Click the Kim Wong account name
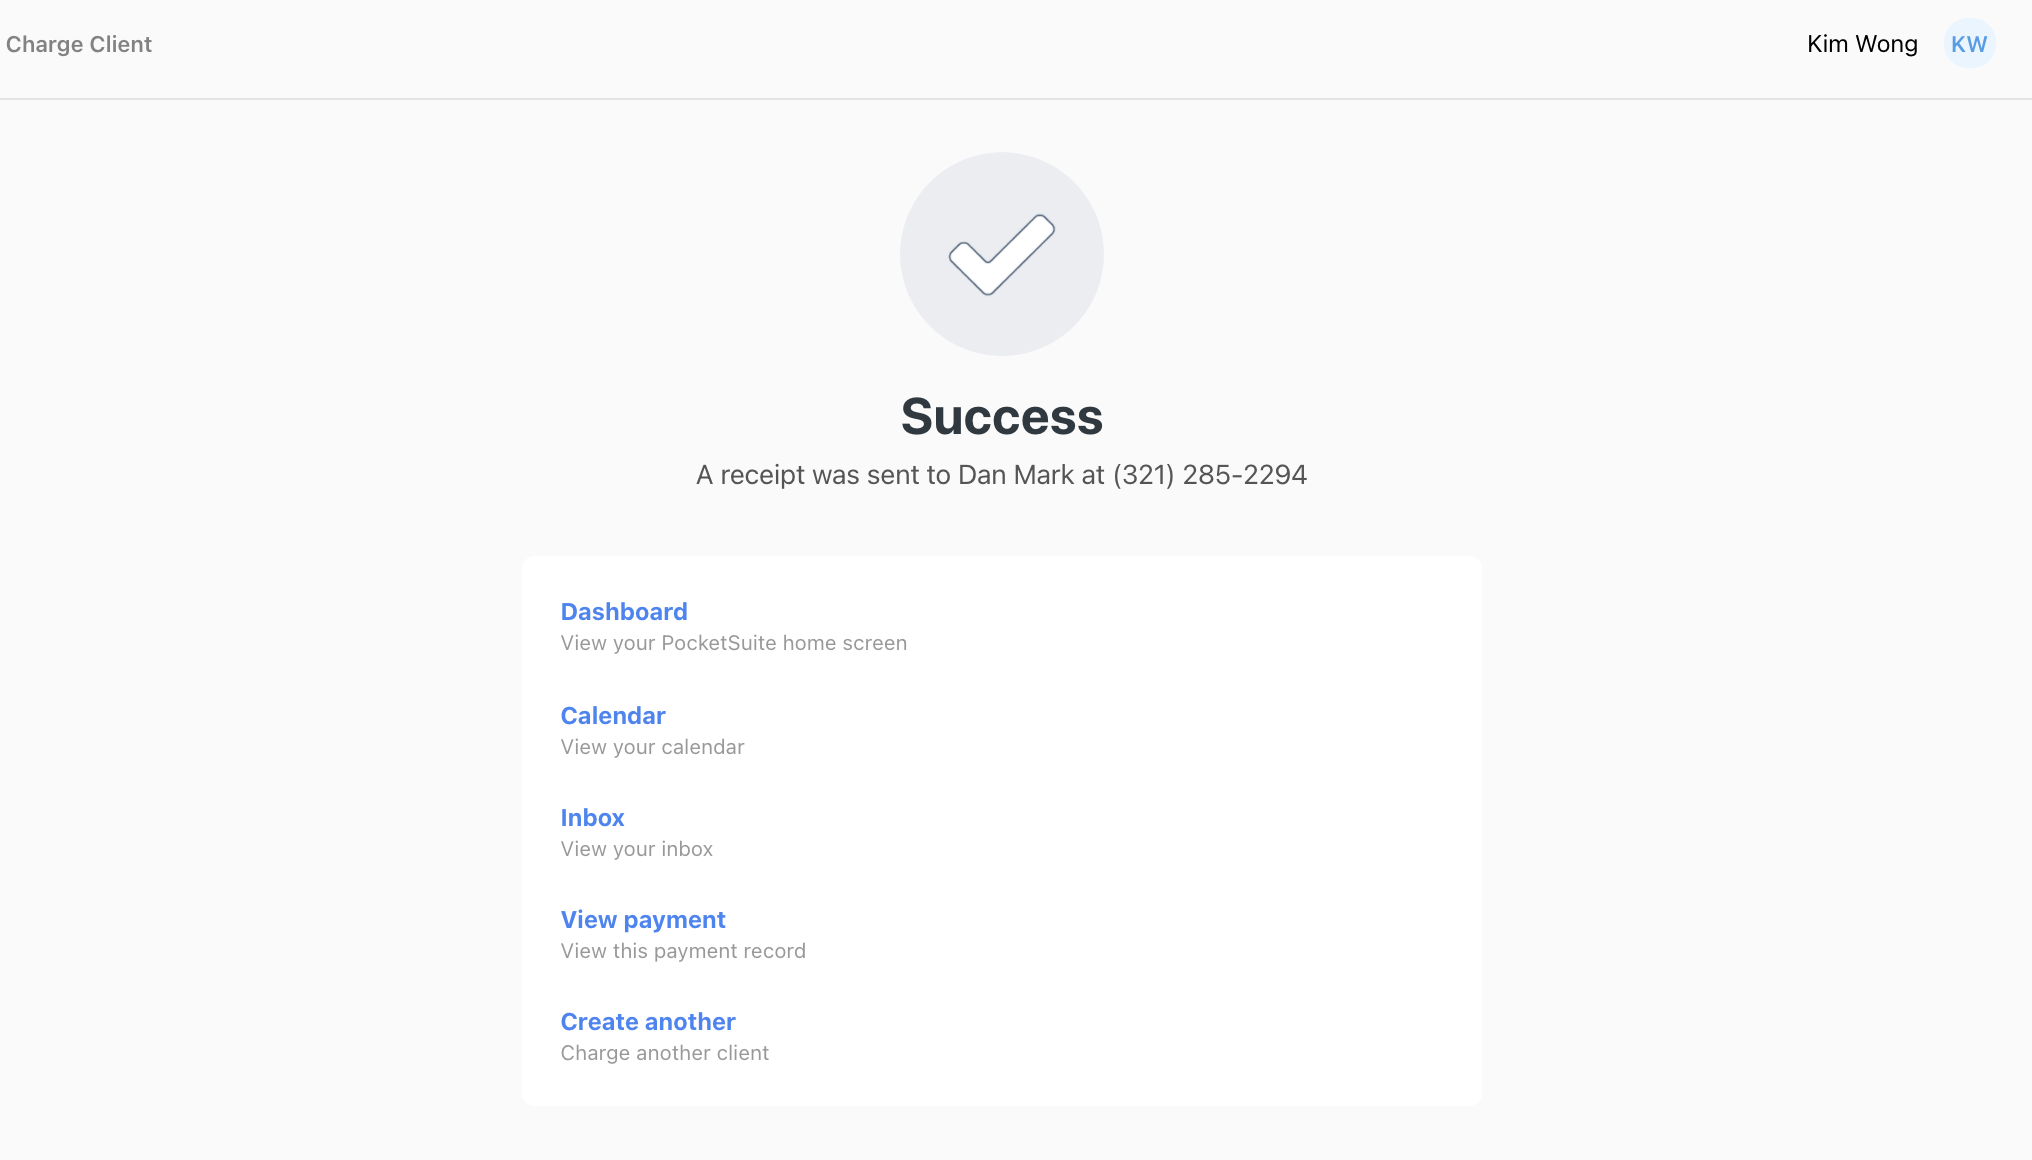This screenshot has height=1160, width=2032. click(1862, 44)
